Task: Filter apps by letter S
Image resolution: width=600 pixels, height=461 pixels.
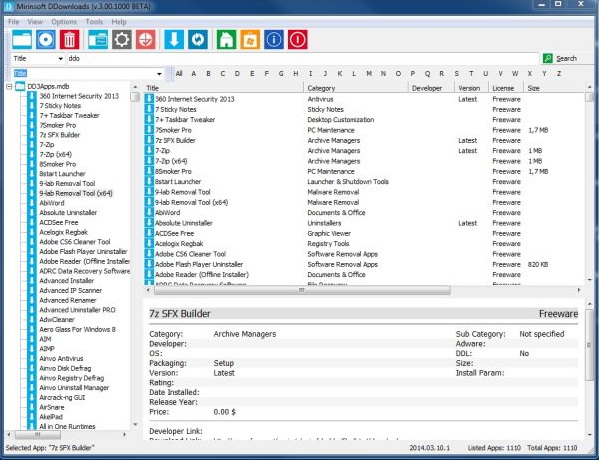Action: click(x=457, y=73)
